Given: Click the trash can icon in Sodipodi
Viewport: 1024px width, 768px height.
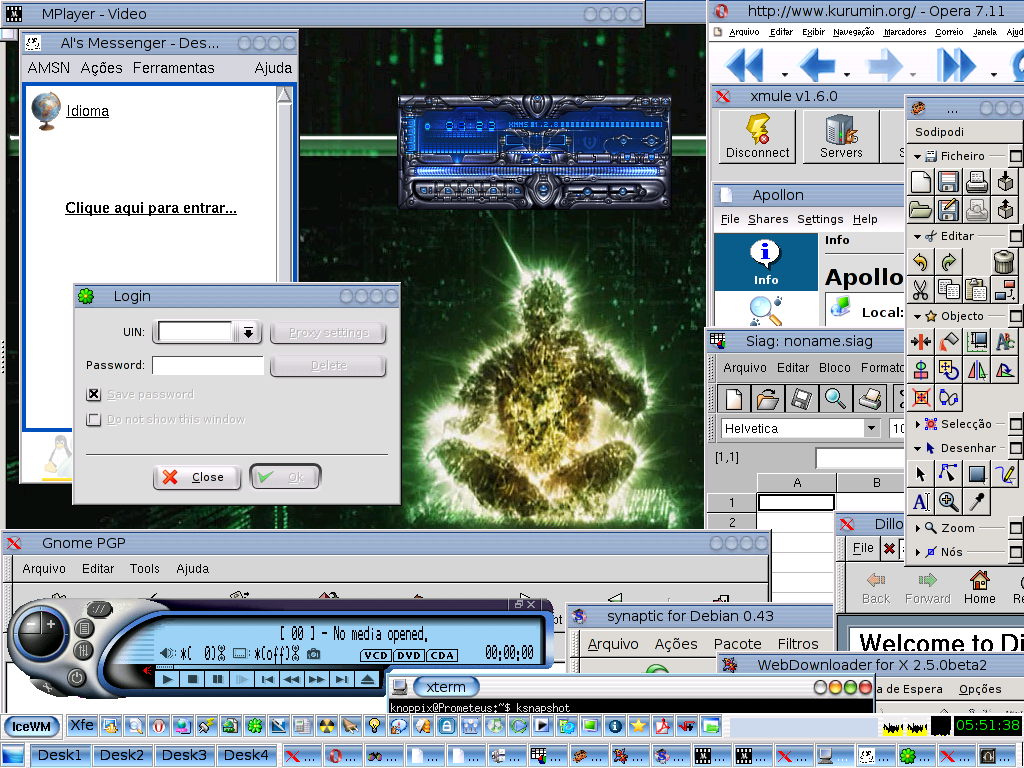Looking at the screenshot, I should (1004, 262).
